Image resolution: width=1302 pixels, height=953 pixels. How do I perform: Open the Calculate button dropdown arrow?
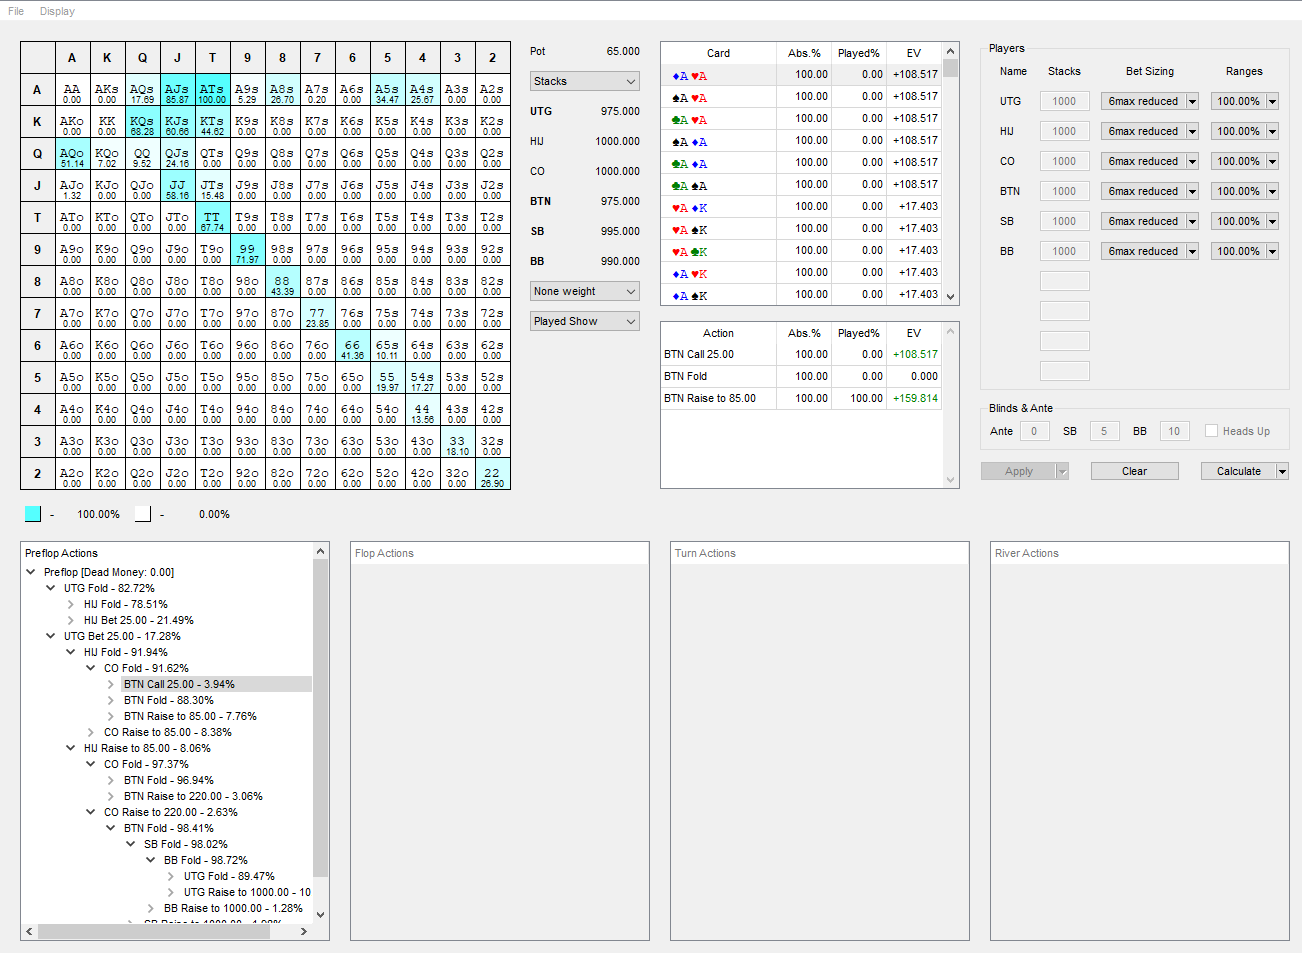tap(1282, 471)
